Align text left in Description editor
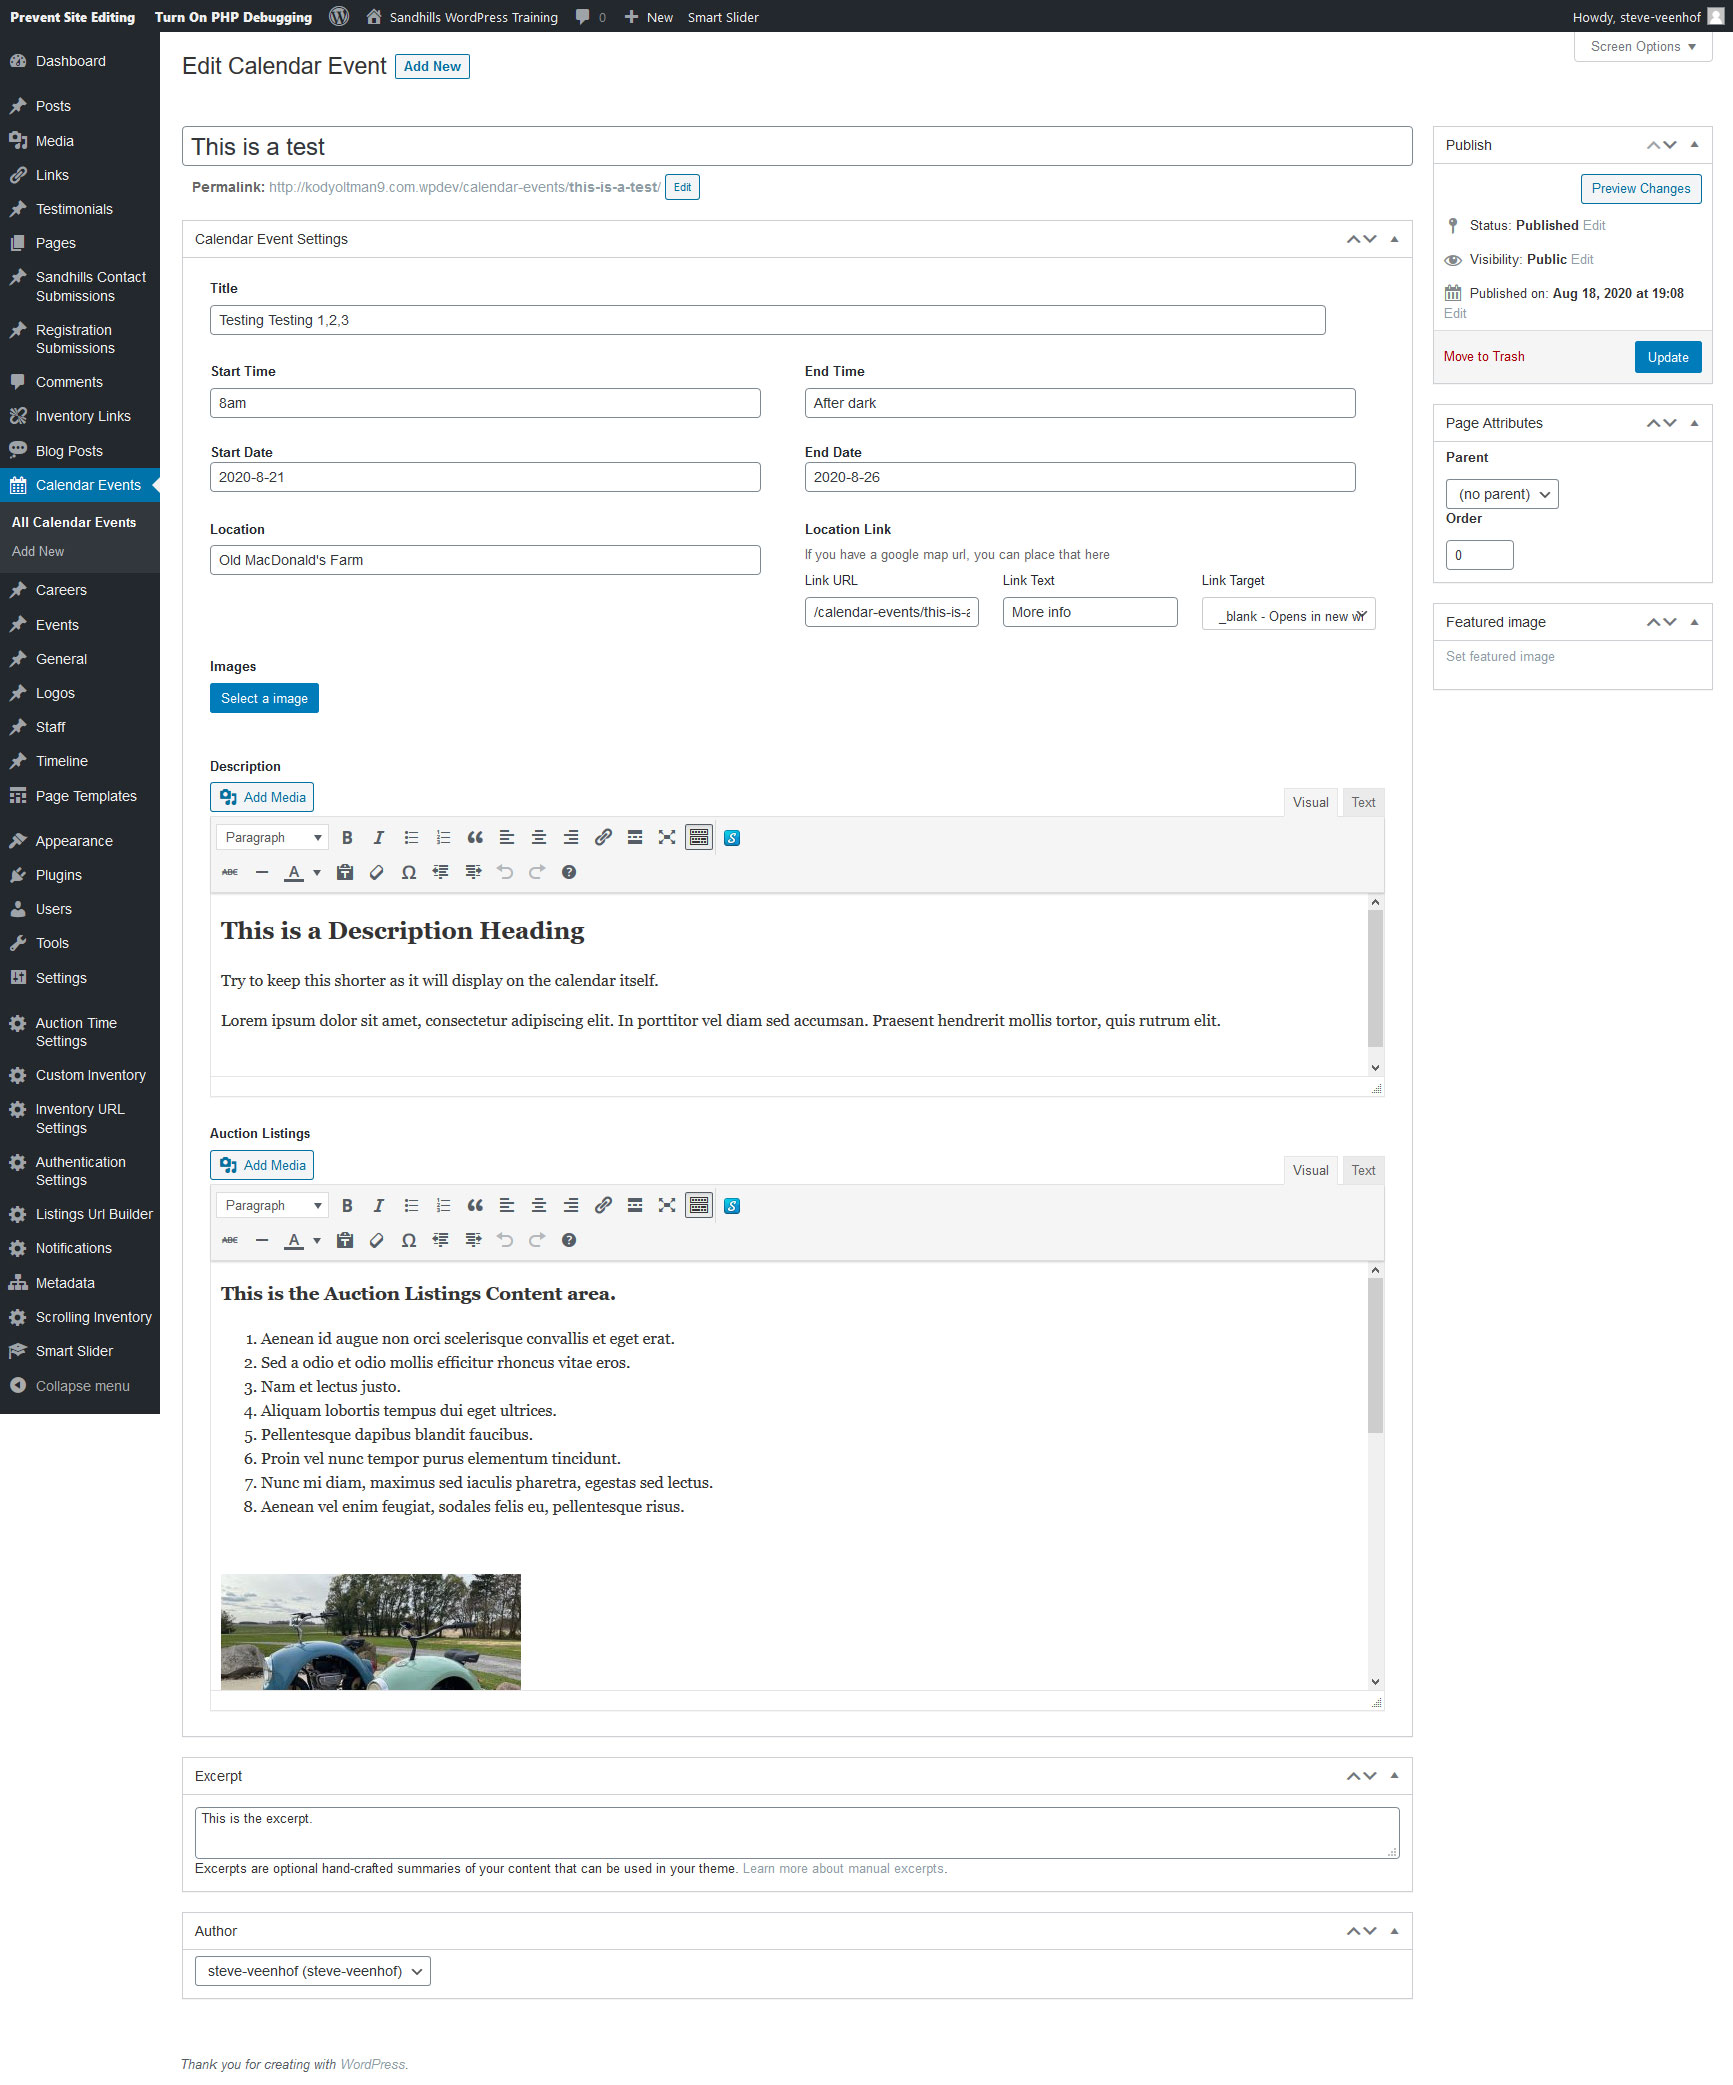Image resolution: width=1733 pixels, height=2085 pixels. coord(507,838)
